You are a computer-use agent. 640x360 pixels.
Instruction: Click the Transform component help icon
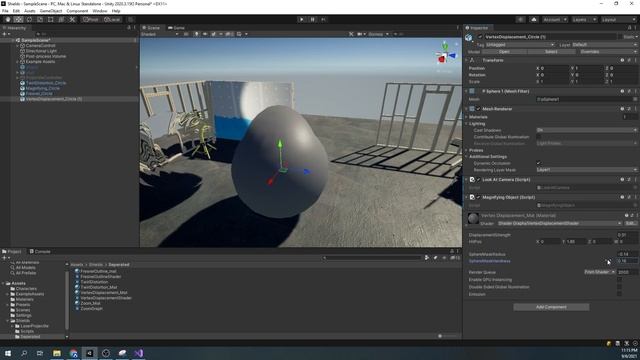coord(622,60)
